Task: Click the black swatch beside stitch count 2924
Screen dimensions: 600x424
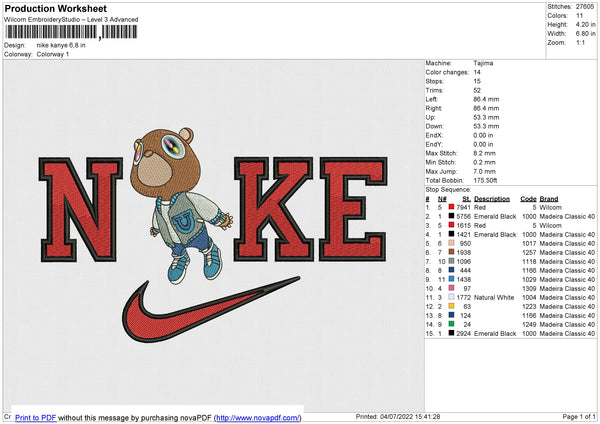Action: (x=452, y=333)
